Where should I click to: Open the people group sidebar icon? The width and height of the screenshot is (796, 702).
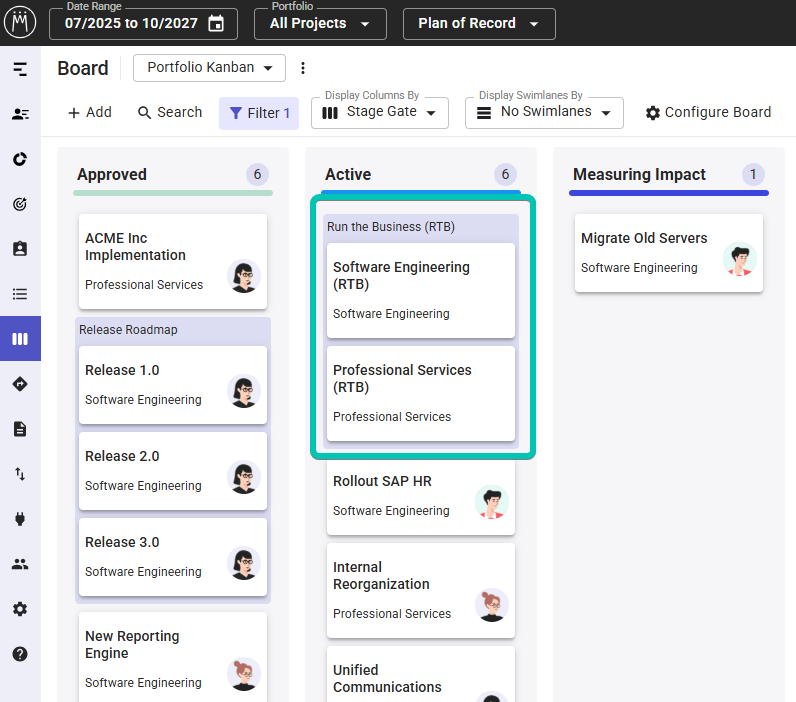click(x=20, y=564)
